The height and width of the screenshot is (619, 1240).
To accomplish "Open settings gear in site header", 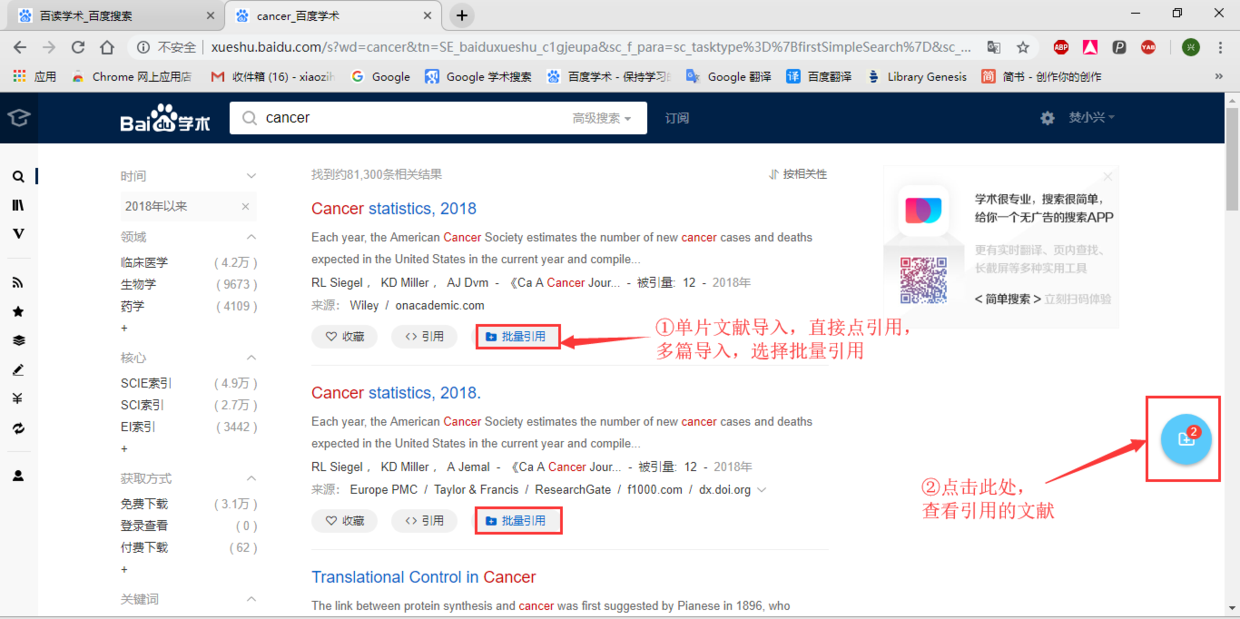I will 1047,118.
